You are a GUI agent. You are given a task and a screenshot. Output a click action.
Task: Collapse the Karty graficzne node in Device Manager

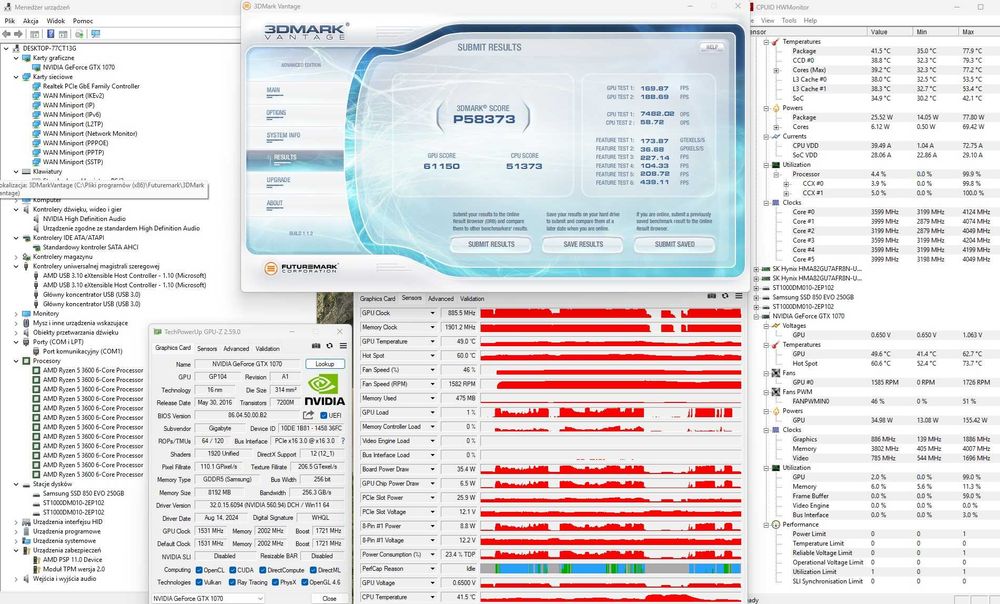[16, 58]
